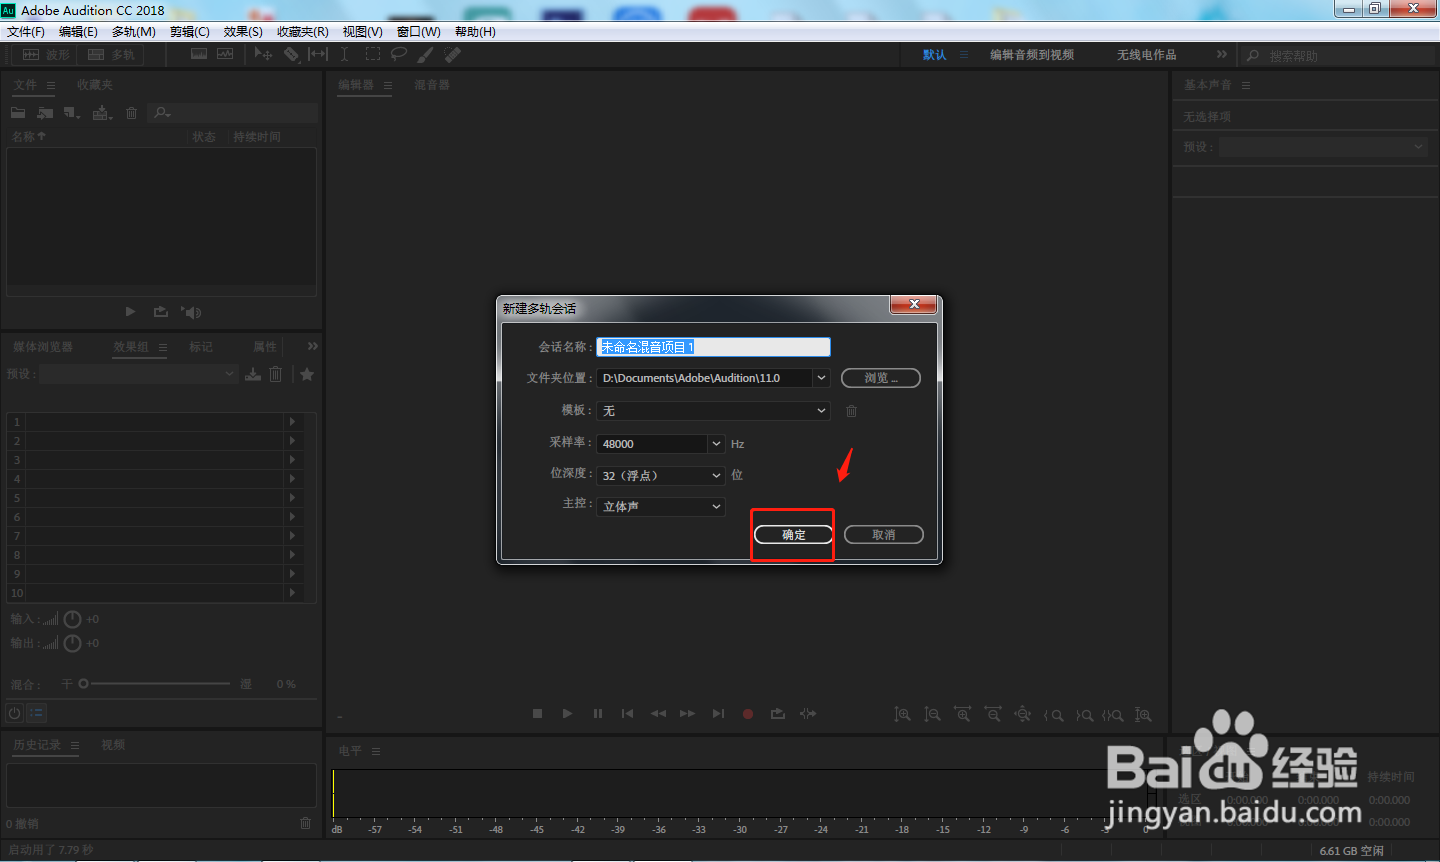Switch to the 混音器 tab
1440x862 pixels.
point(432,85)
